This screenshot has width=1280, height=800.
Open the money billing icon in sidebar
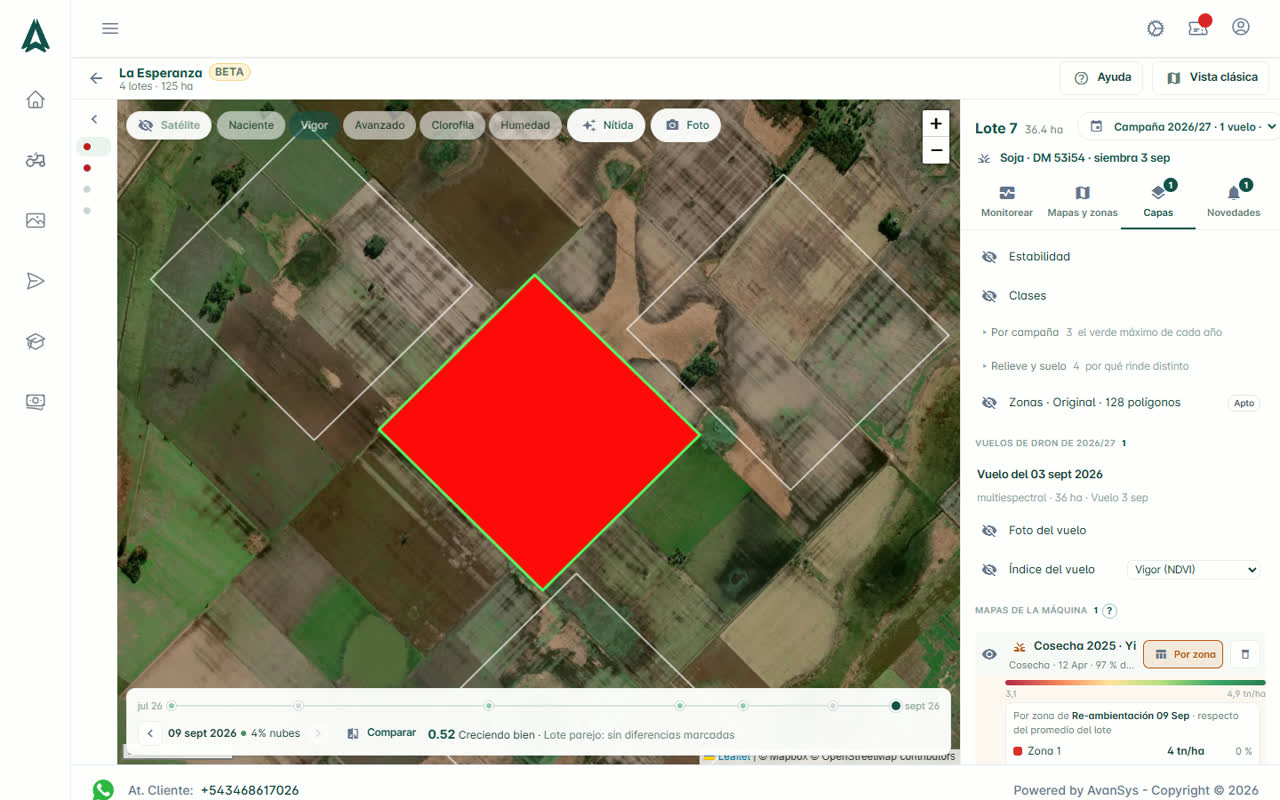click(35, 402)
